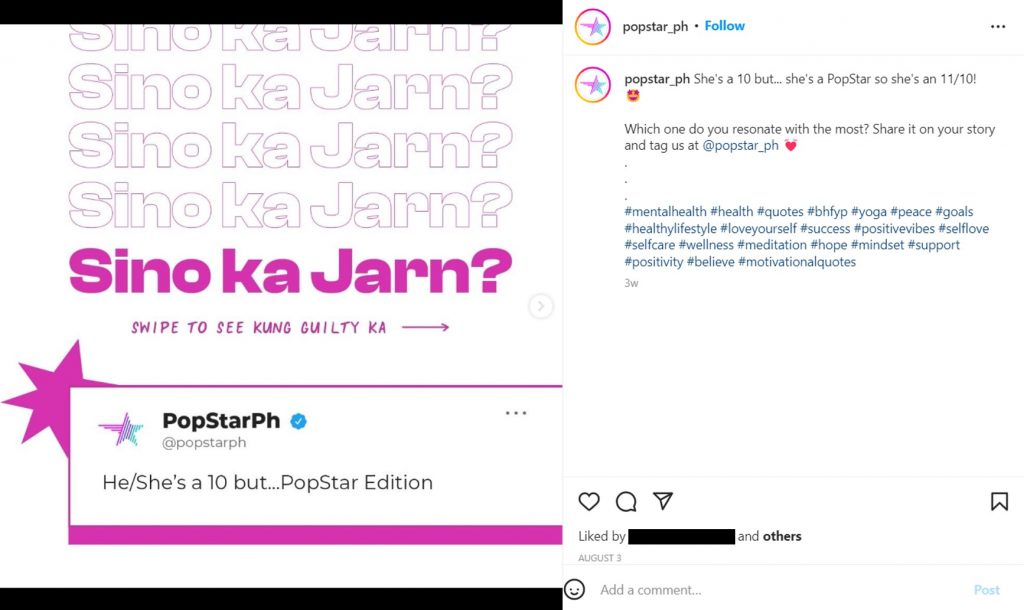The height and width of the screenshot is (610, 1024).
Task: Open the #mentalhealth hashtag
Action: 665,212
